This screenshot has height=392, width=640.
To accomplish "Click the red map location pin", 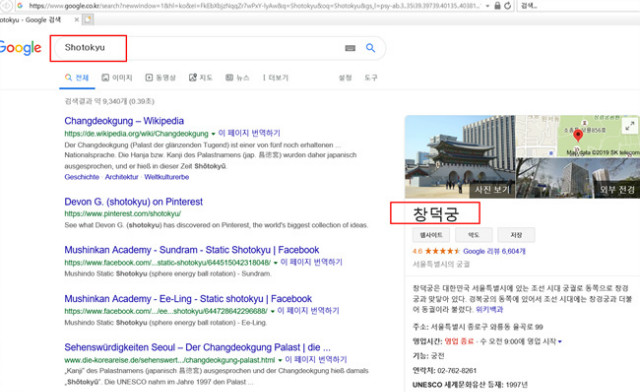I will 578,135.
